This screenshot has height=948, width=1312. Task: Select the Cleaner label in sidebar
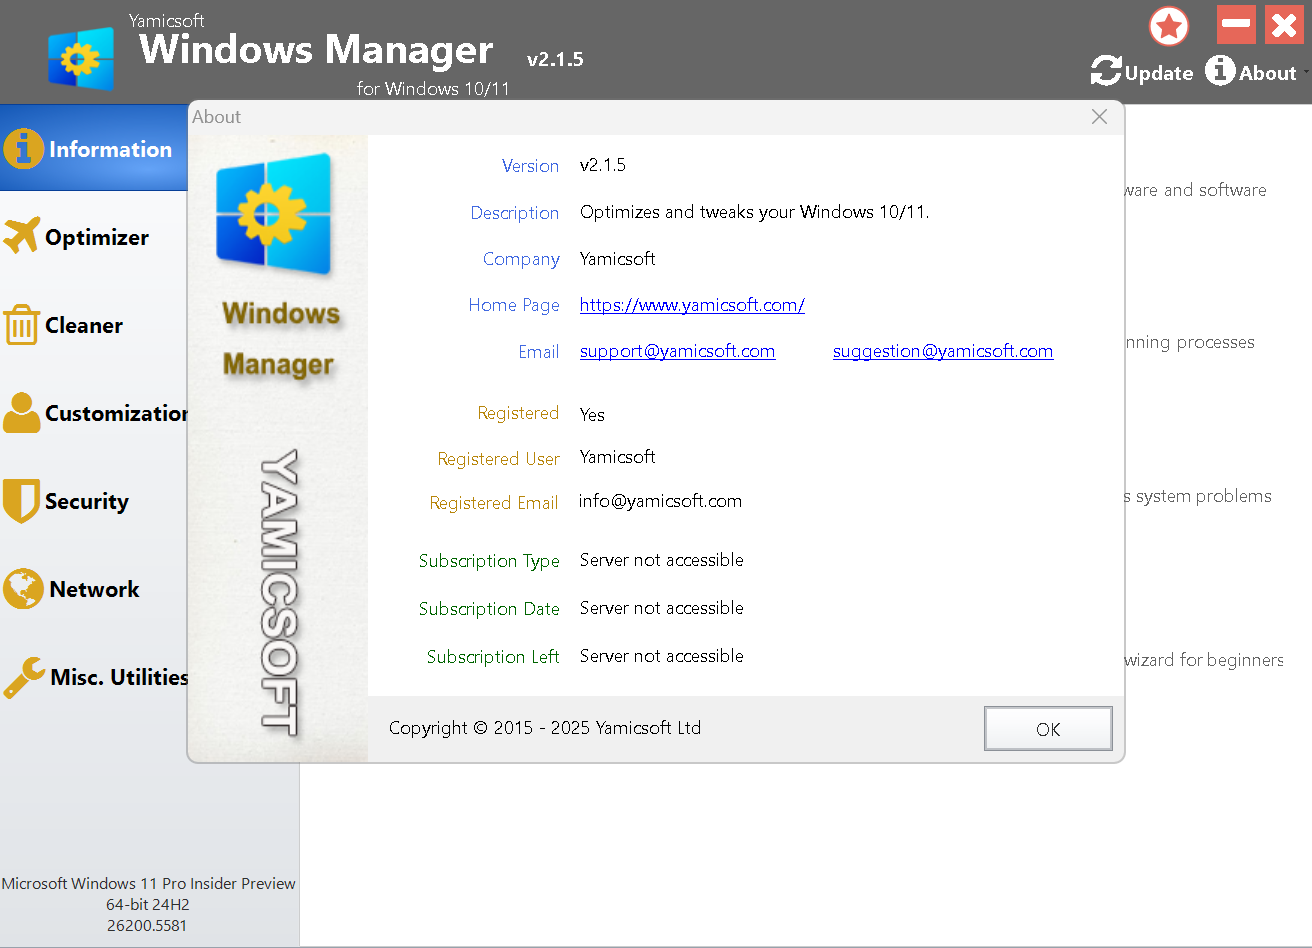tap(84, 325)
